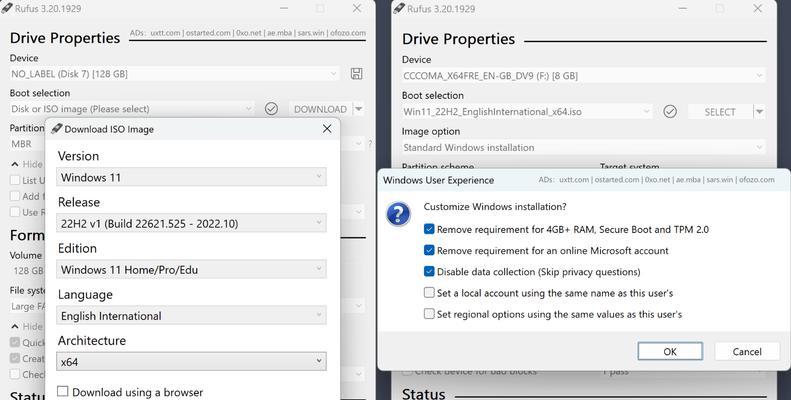Open the SELECT split-button arrow in right window
Image resolution: width=791 pixels, height=400 pixels.
[759, 112]
